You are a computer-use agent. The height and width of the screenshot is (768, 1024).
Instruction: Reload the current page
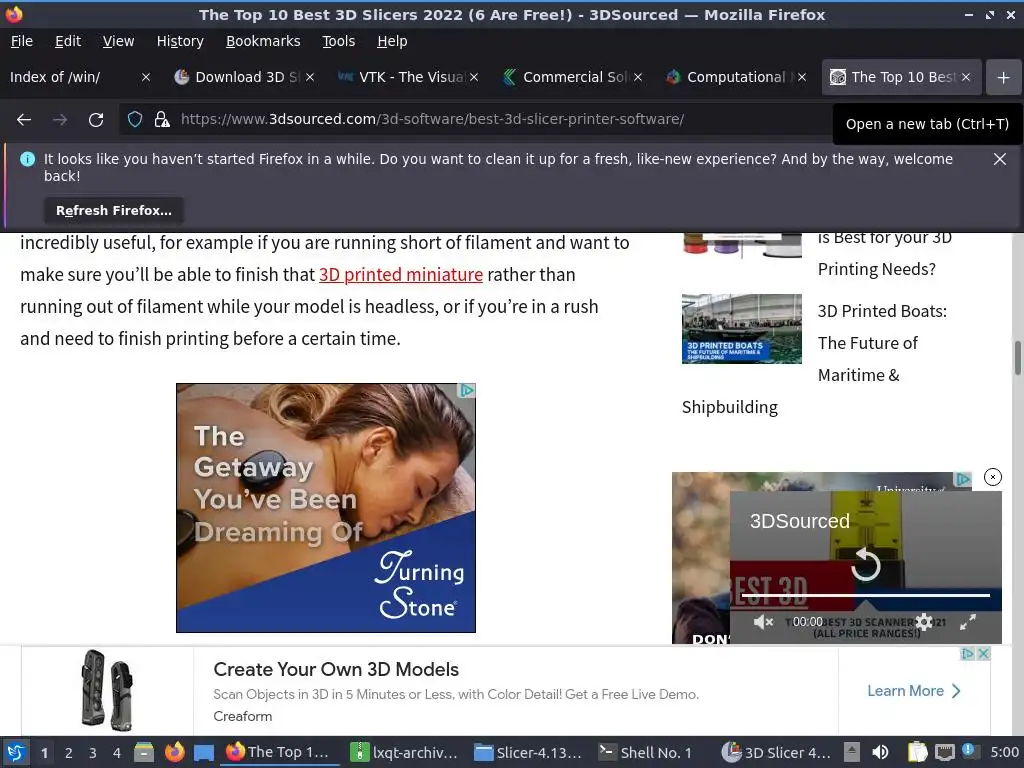[x=96, y=120]
